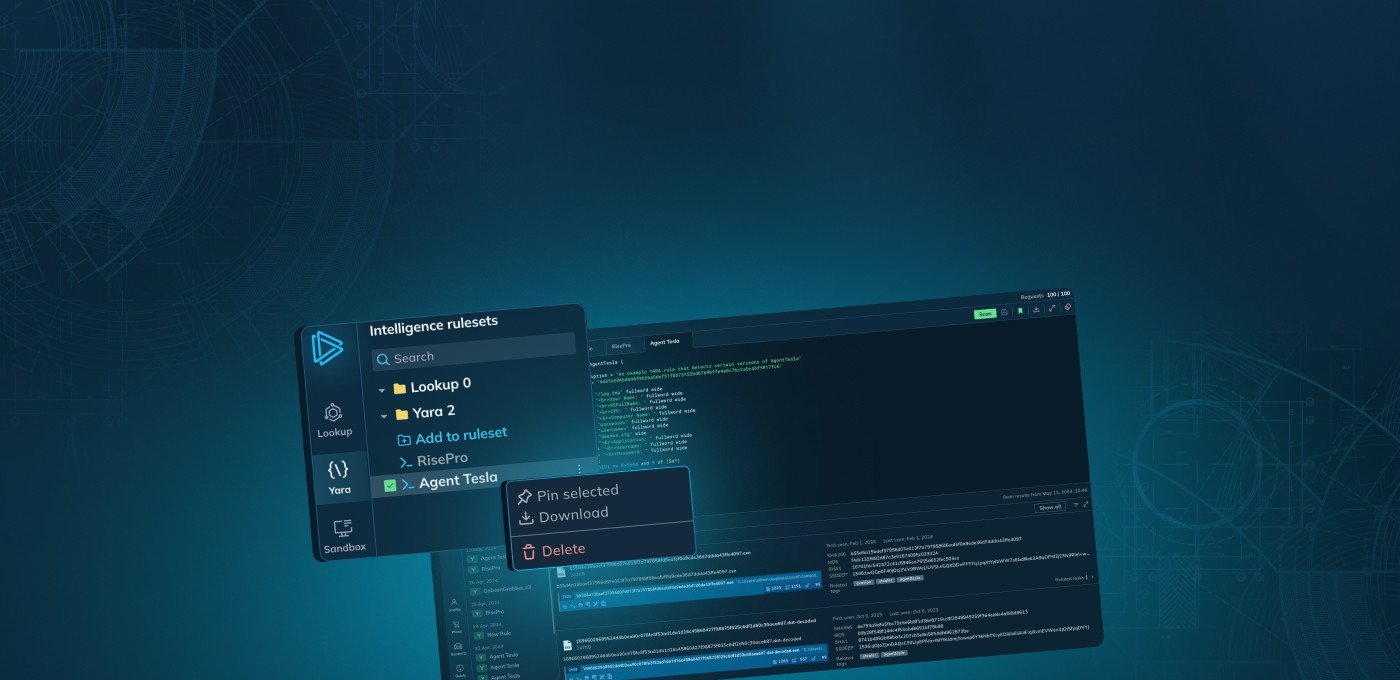Collapse the Yara 2 folder
The width and height of the screenshot is (1400, 680).
pyautogui.click(x=384, y=415)
